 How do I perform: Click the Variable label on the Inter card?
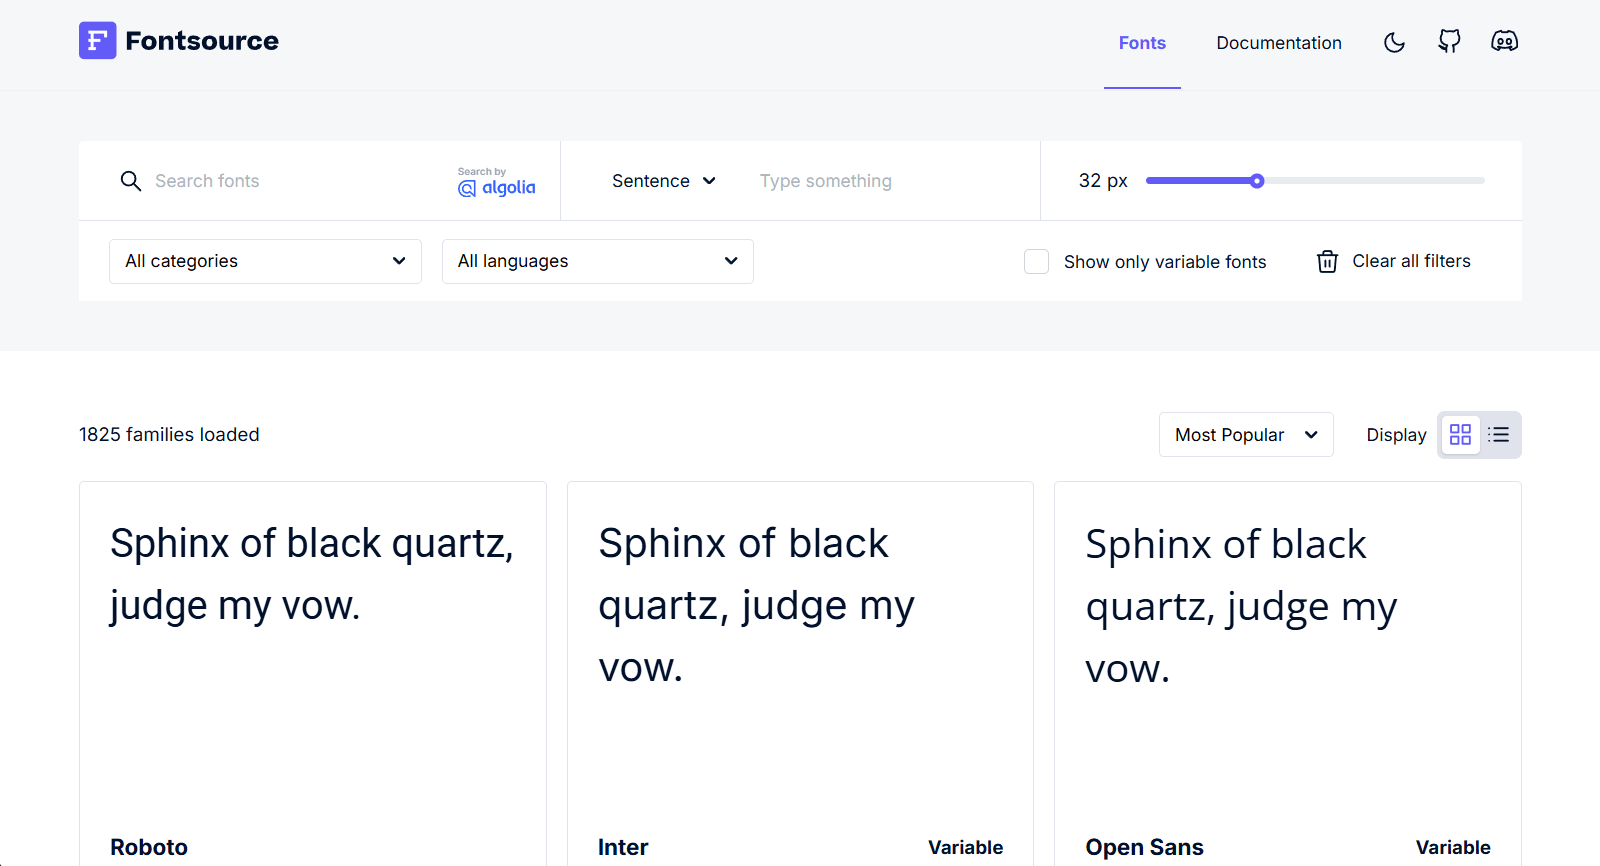click(x=965, y=847)
